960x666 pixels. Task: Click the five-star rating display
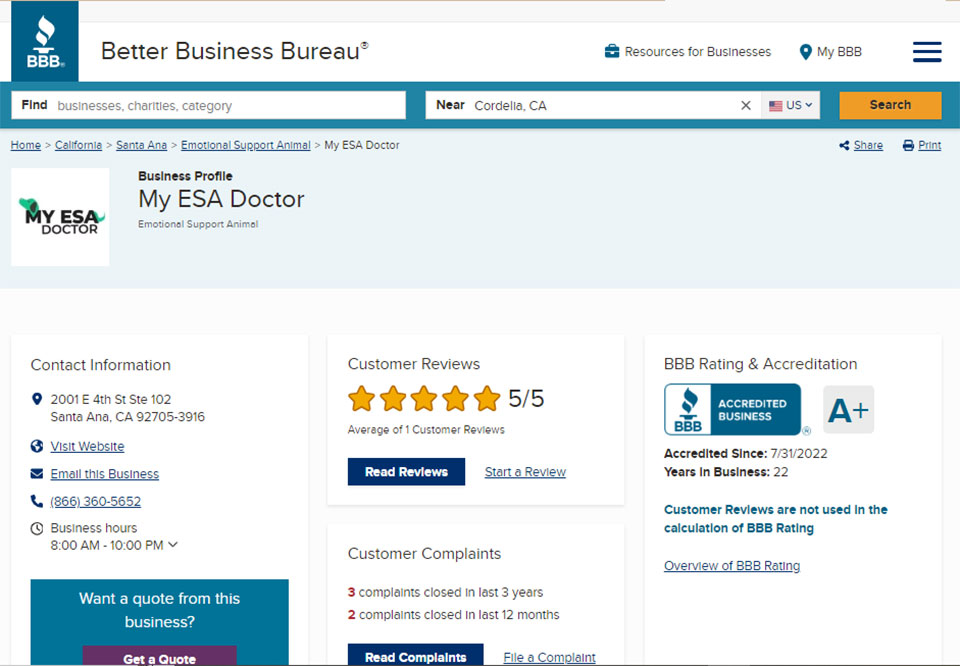pyautogui.click(x=424, y=399)
